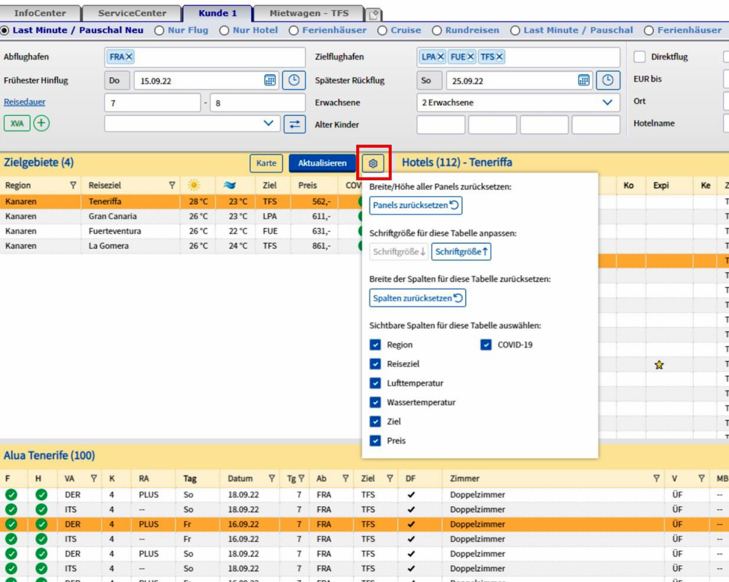This screenshot has width=729, height=582.
Task: Select Last Minute / Pauschal Neu radio
Action: pos(5,31)
